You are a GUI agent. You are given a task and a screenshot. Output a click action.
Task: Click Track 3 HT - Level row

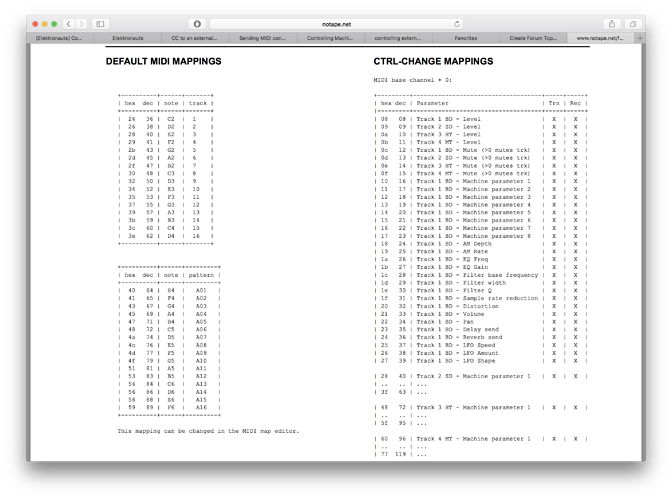(481, 135)
